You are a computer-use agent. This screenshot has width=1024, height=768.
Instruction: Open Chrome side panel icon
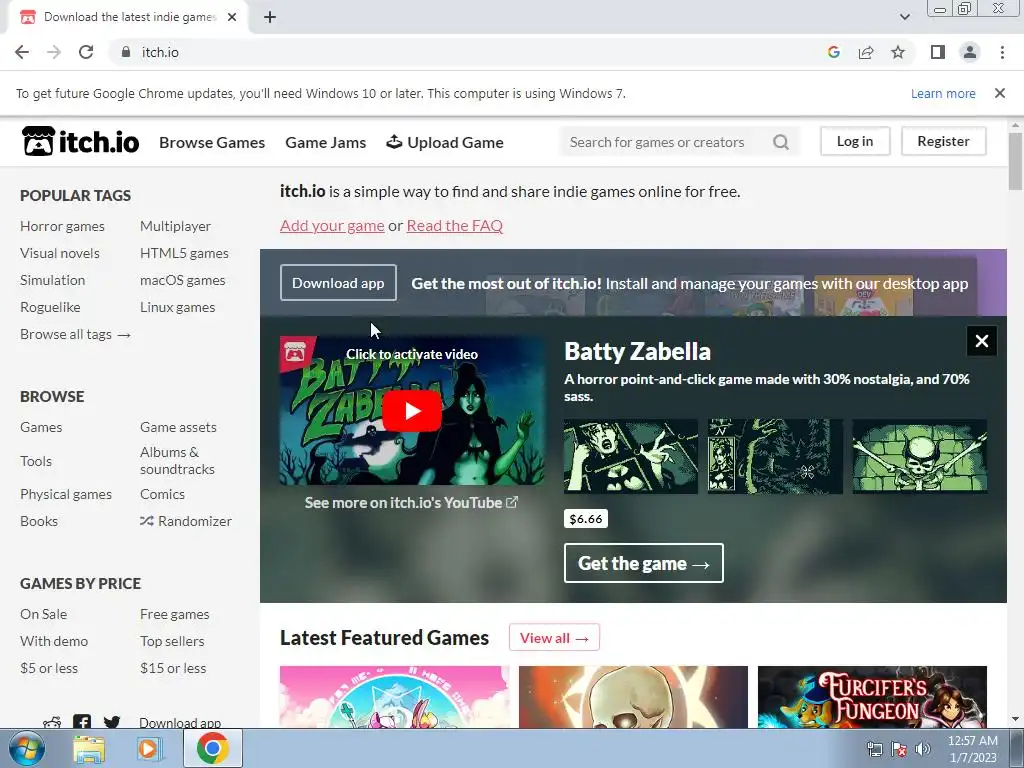(938, 52)
